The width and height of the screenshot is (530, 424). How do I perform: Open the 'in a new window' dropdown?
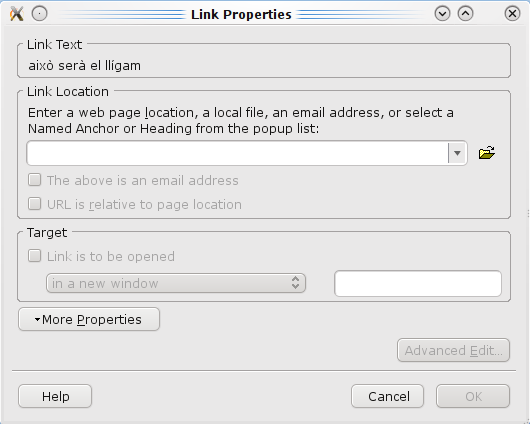[x=176, y=283]
